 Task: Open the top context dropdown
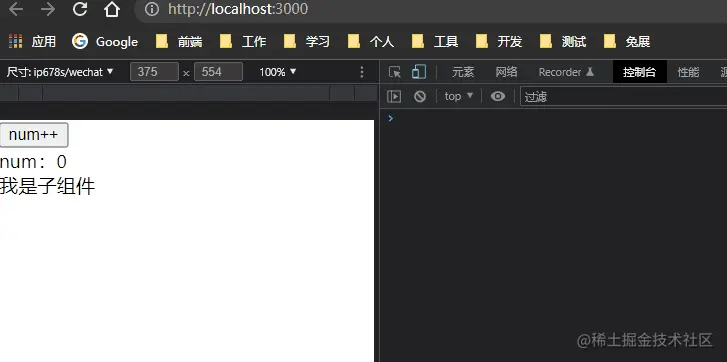(459, 96)
